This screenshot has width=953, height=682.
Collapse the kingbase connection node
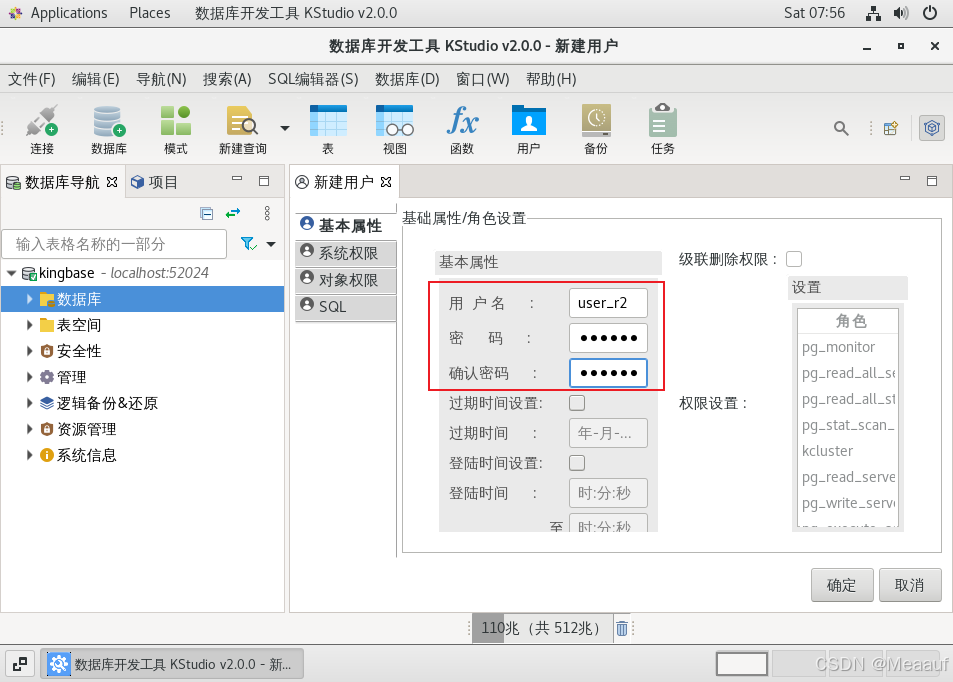click(x=12, y=273)
